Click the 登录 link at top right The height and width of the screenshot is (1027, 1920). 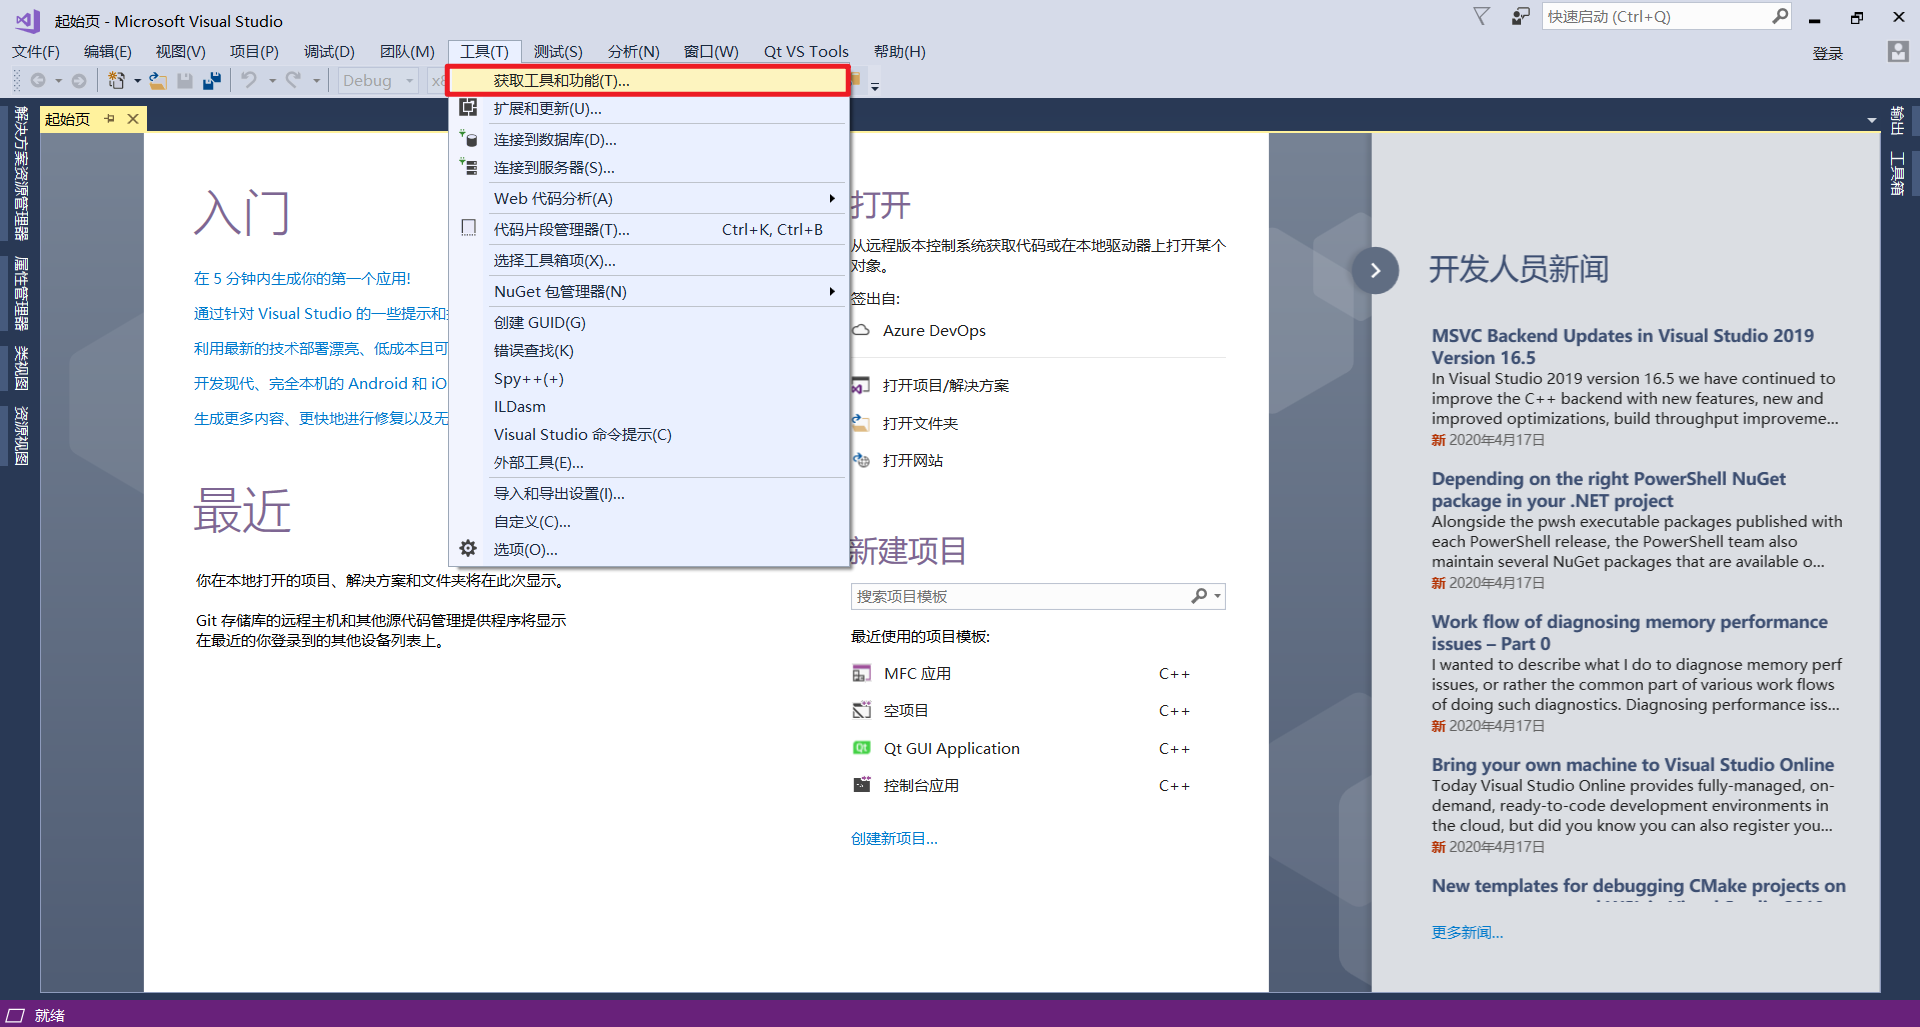[x=1828, y=53]
